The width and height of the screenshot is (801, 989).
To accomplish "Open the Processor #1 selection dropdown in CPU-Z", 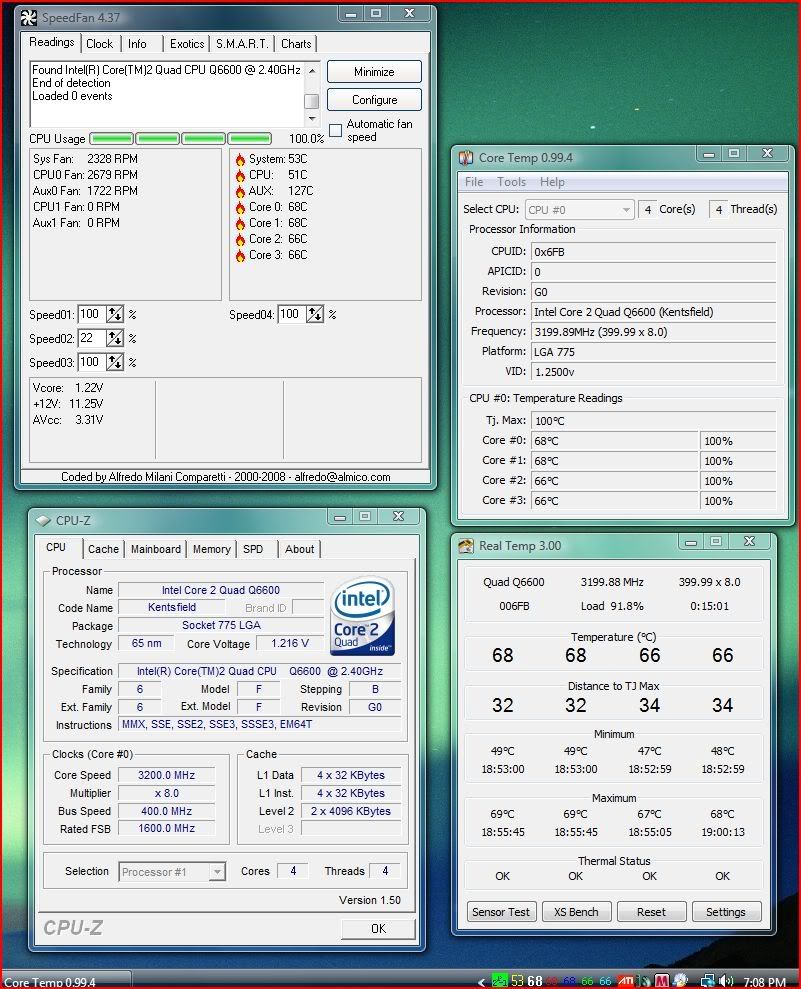I will point(172,872).
